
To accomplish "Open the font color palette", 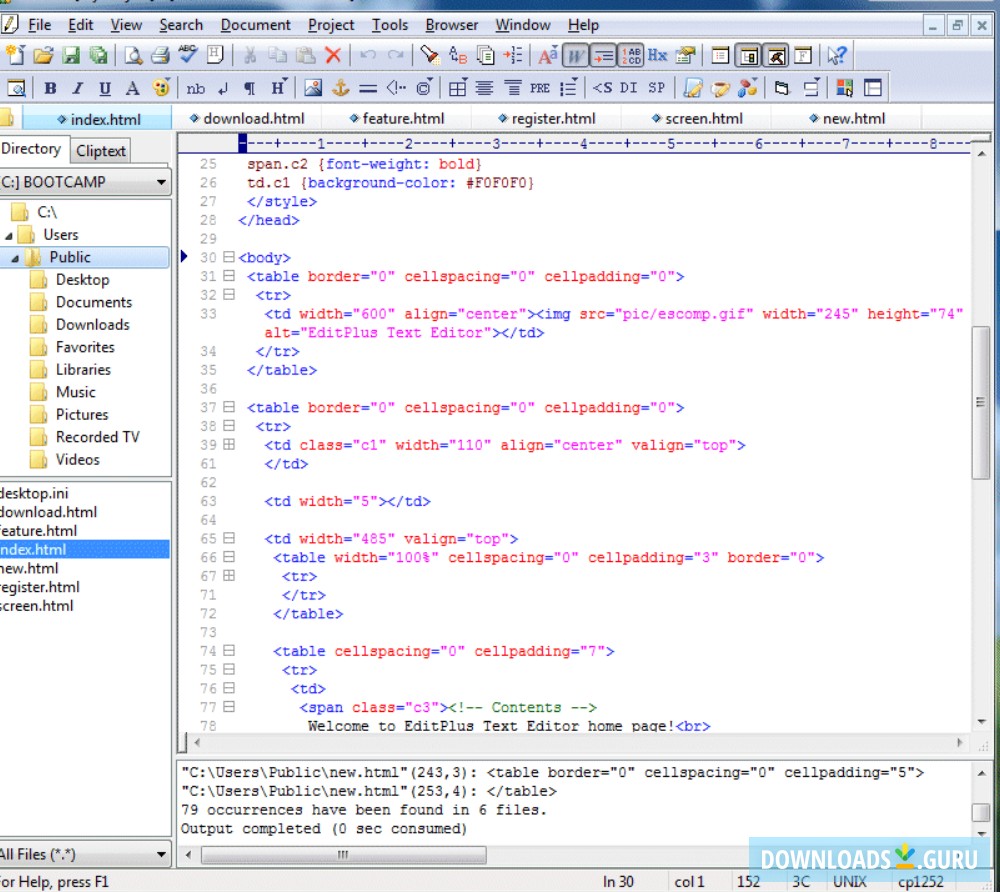I will click(x=160, y=87).
